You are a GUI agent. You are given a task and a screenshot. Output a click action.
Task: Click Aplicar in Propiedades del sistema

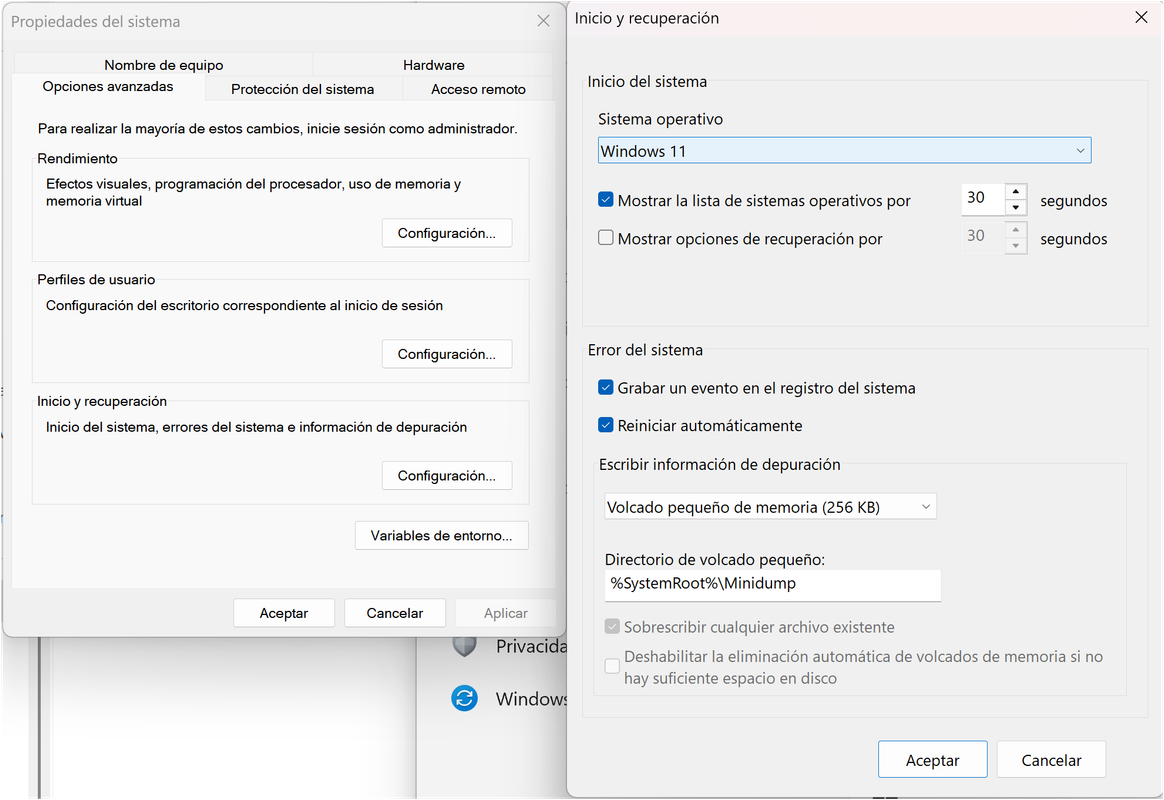tap(506, 613)
